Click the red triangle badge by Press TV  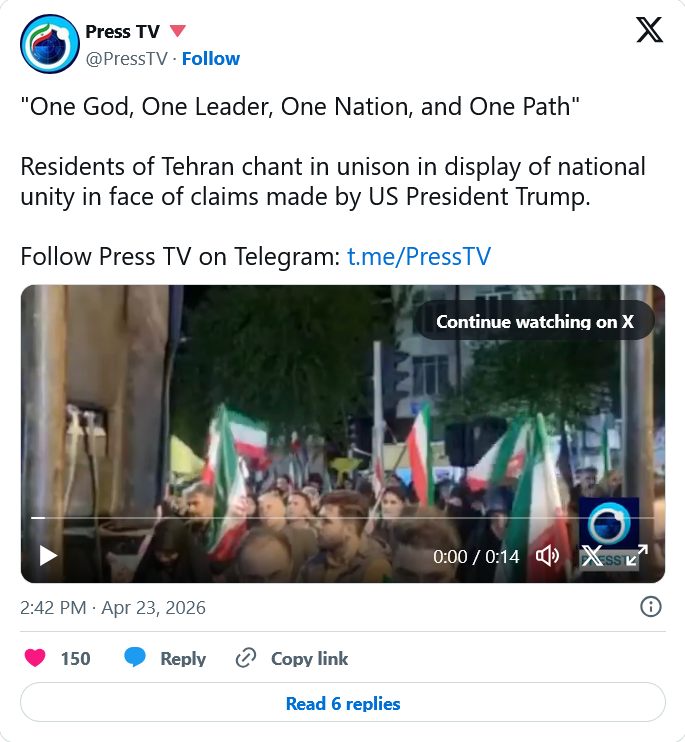pos(177,31)
